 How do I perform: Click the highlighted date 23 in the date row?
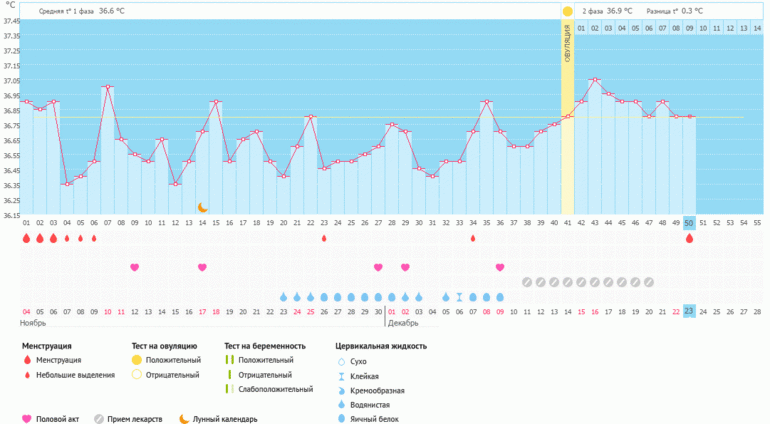click(x=689, y=311)
